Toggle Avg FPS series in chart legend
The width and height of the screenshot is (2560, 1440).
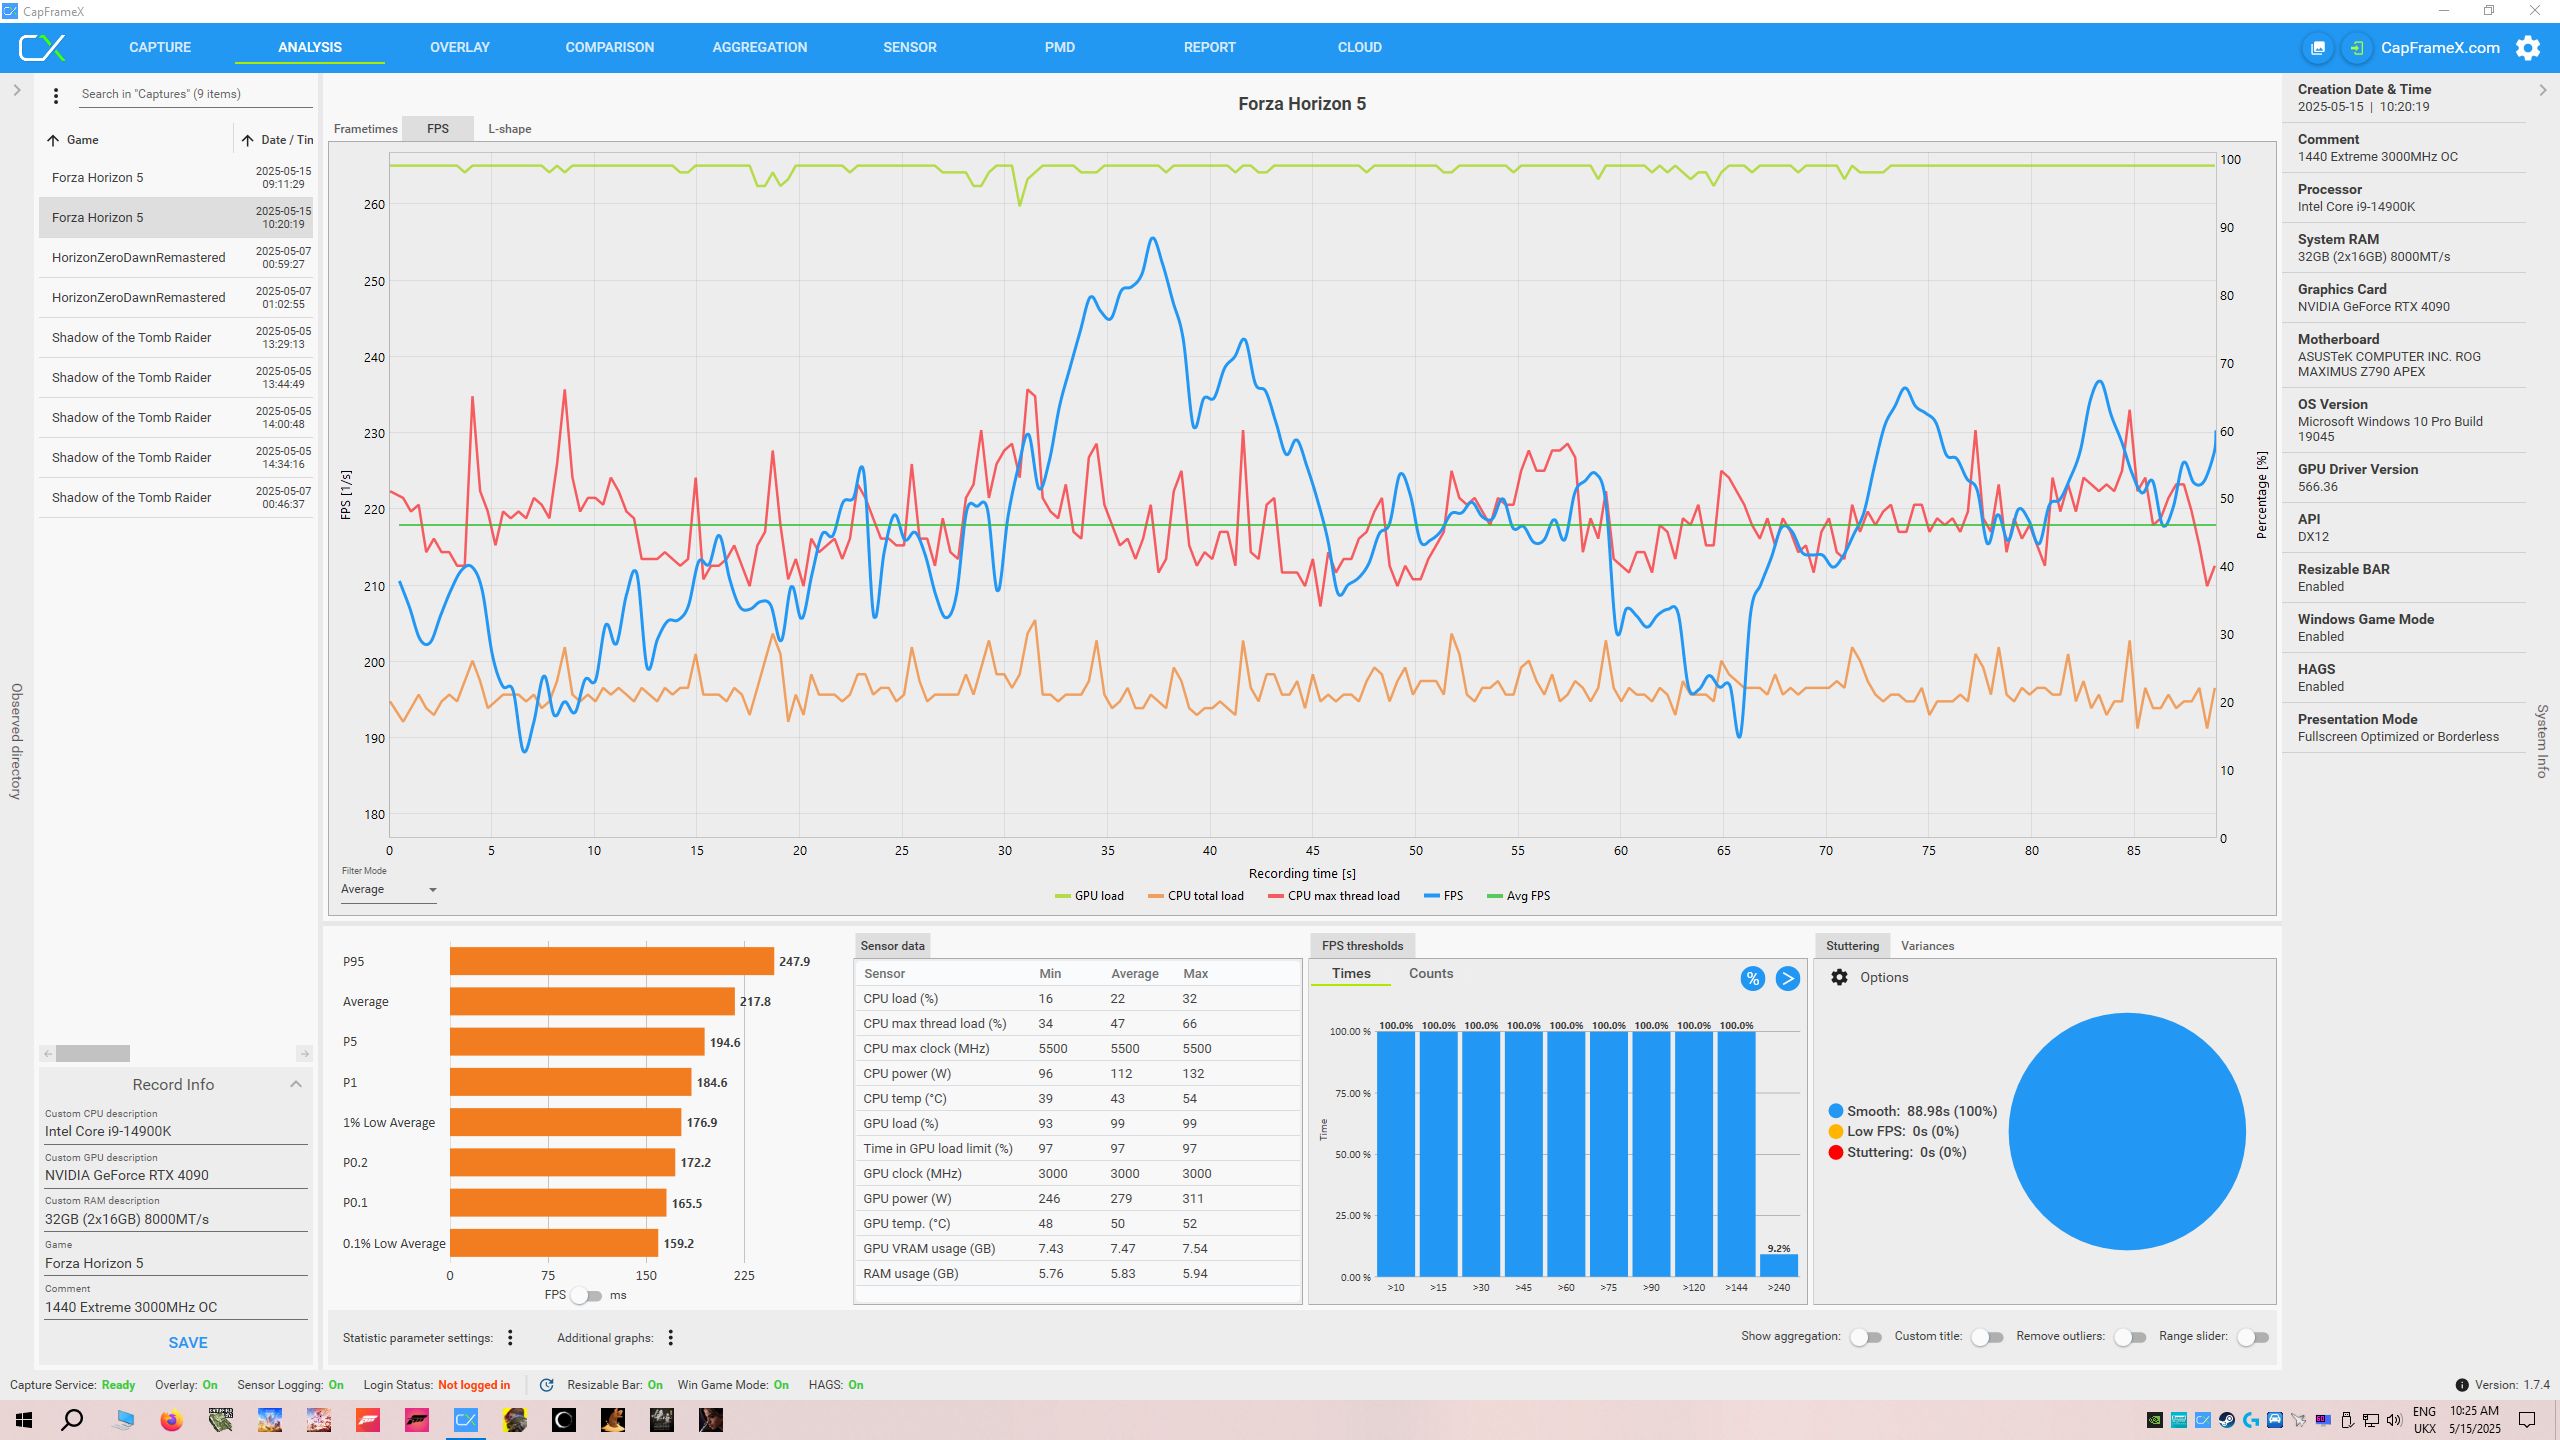coord(1518,896)
